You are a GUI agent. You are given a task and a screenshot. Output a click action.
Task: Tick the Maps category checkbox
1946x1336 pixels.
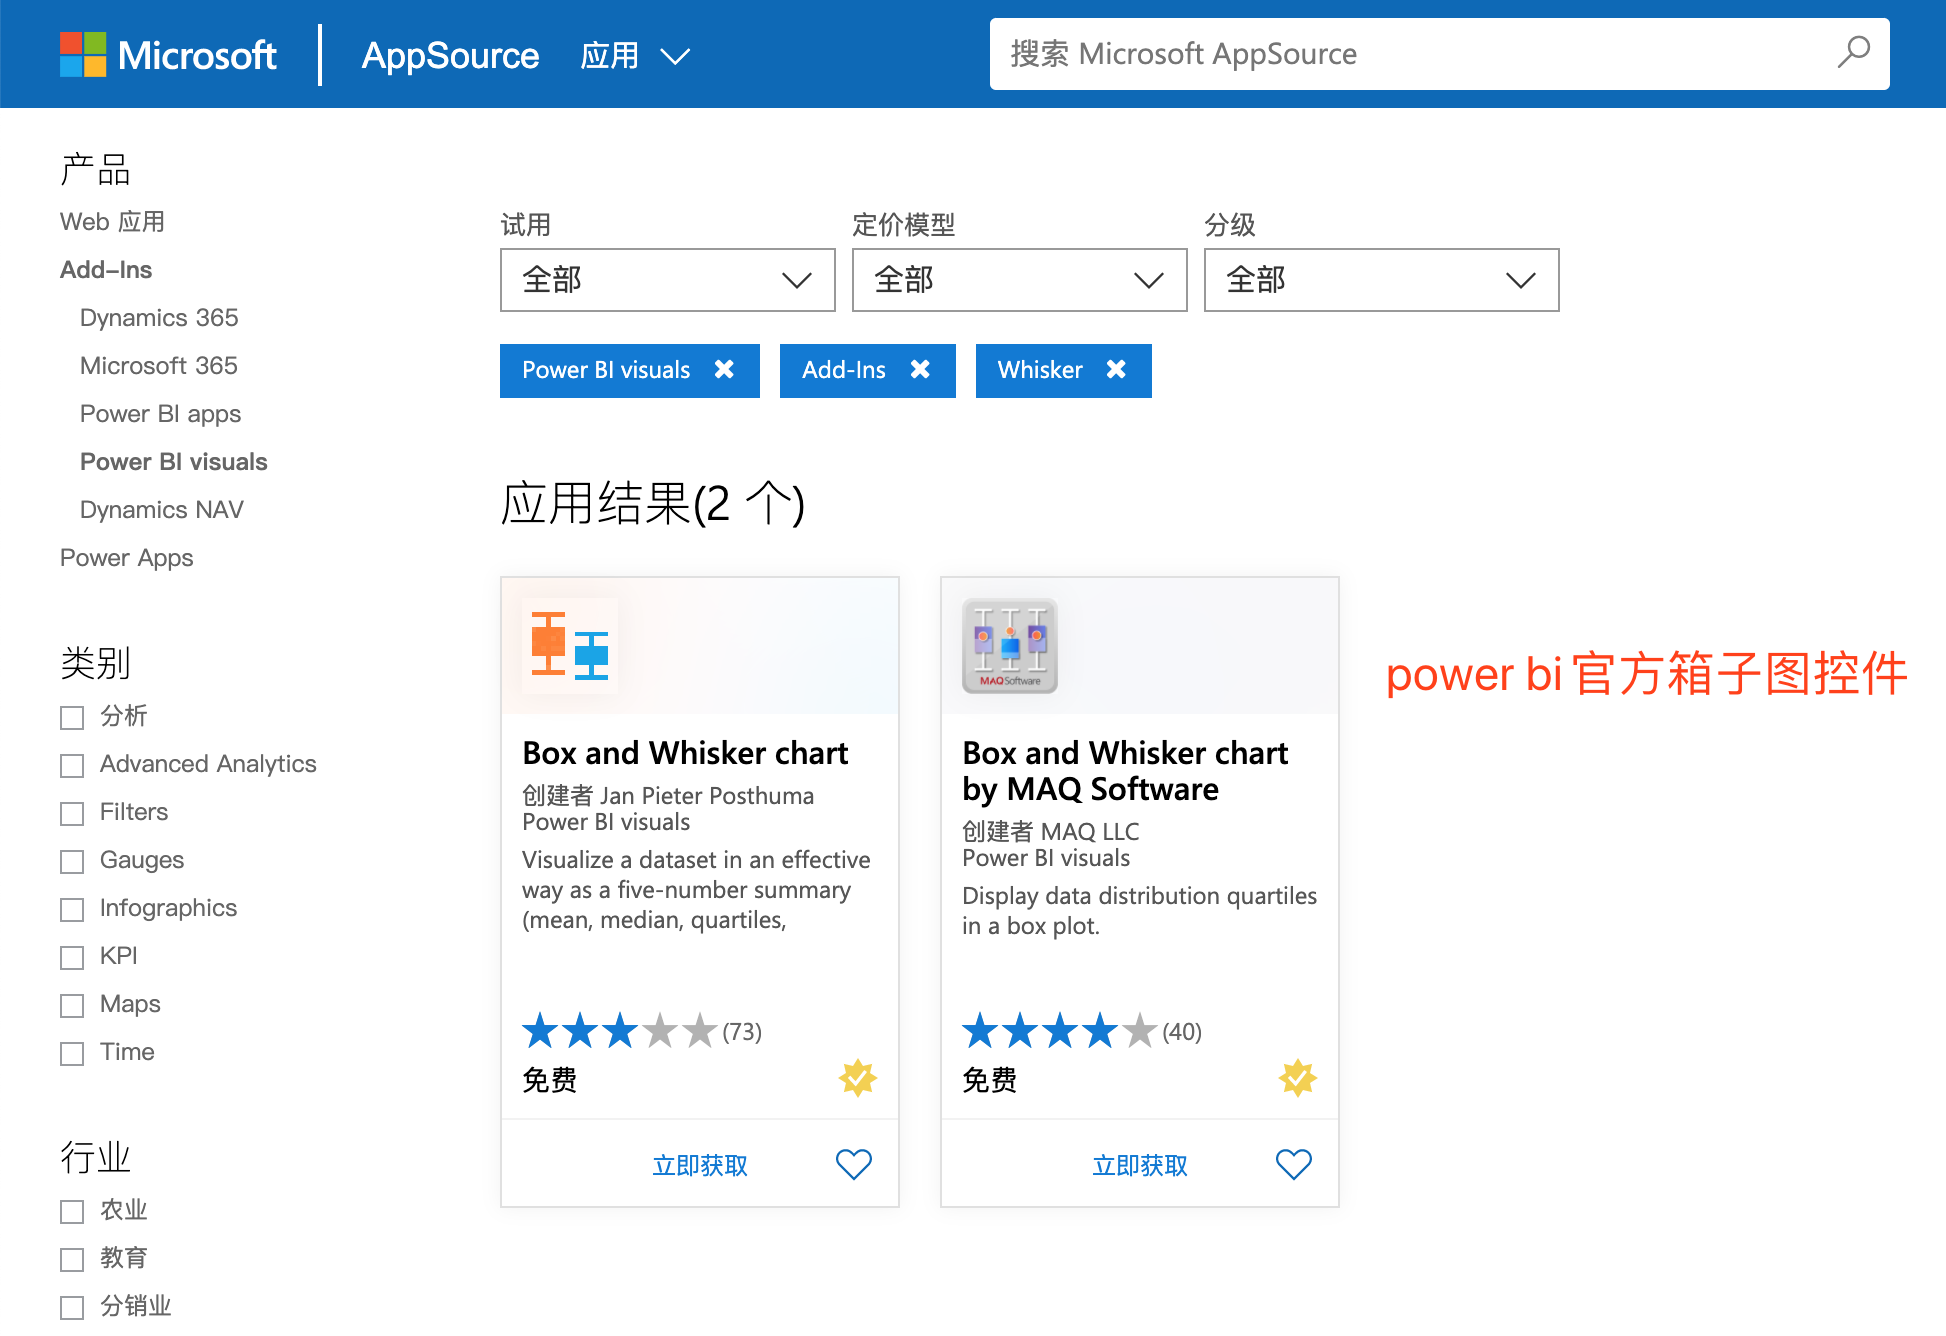click(72, 1006)
